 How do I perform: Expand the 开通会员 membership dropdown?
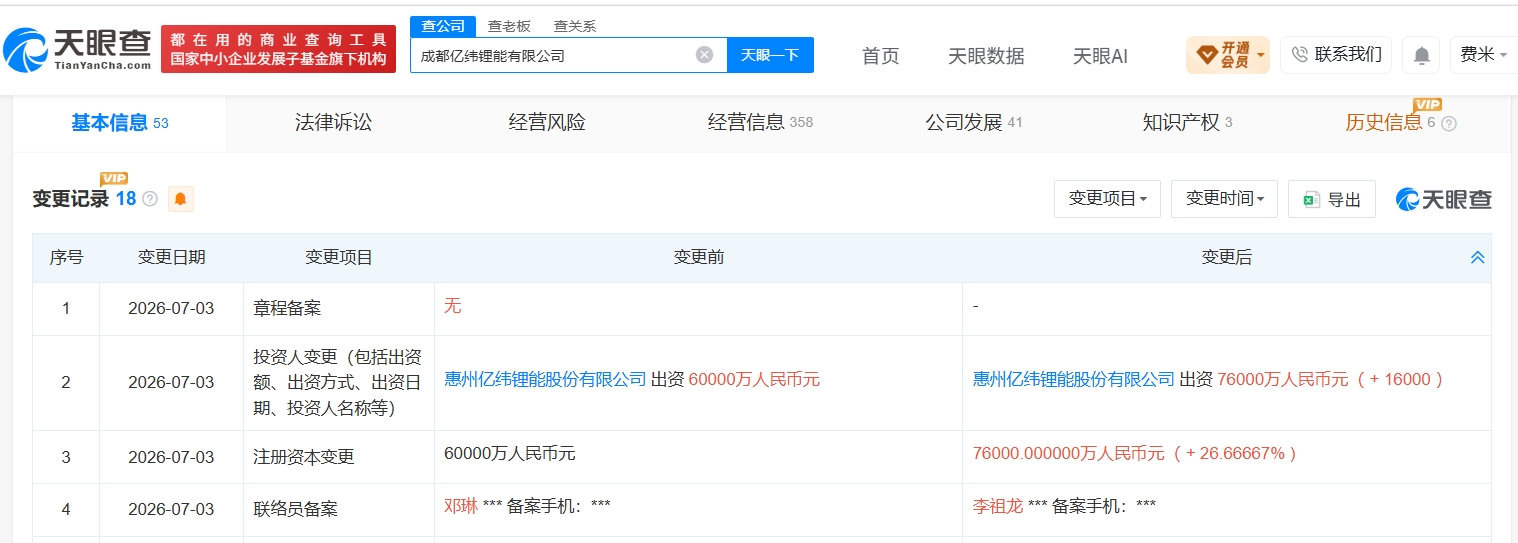tap(1228, 55)
